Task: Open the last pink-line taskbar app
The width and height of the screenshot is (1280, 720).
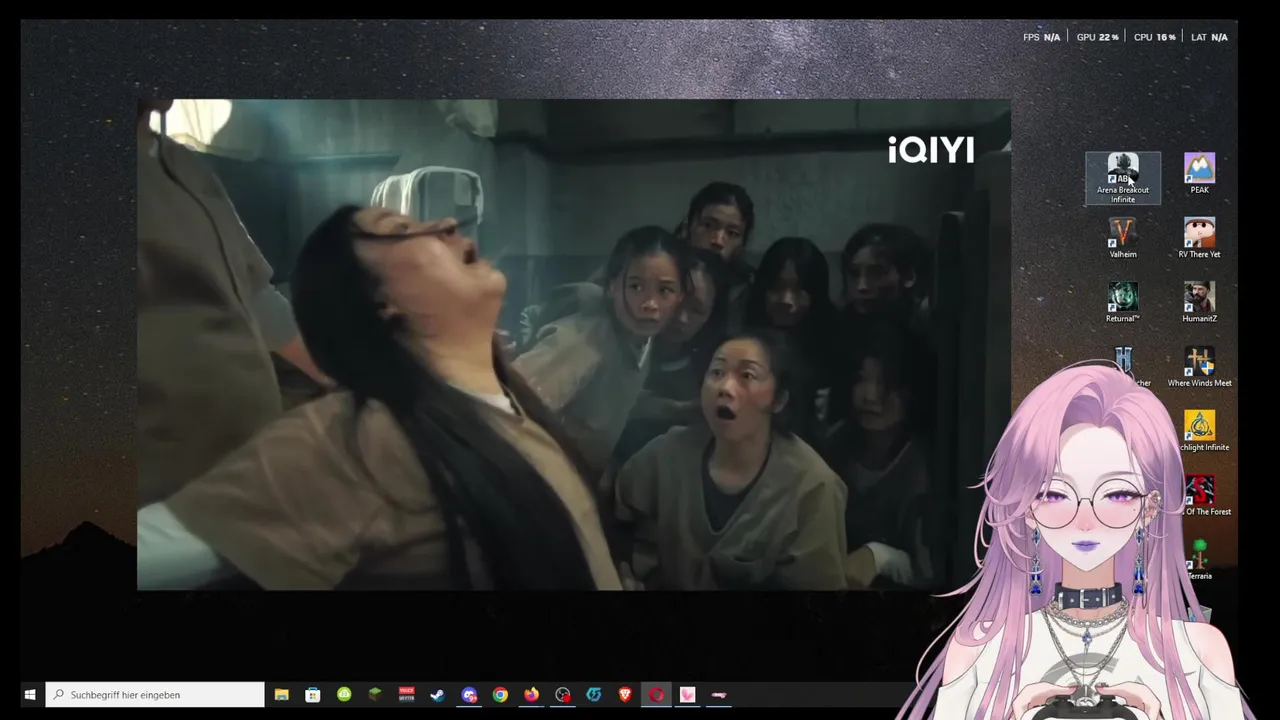Action: [x=719, y=695]
